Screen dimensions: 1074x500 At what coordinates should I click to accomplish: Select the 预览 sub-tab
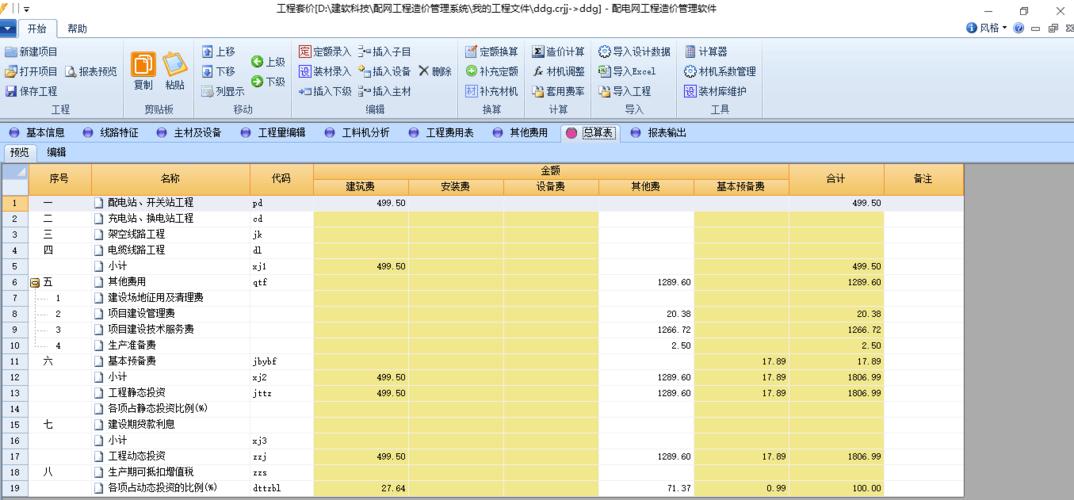(20, 153)
